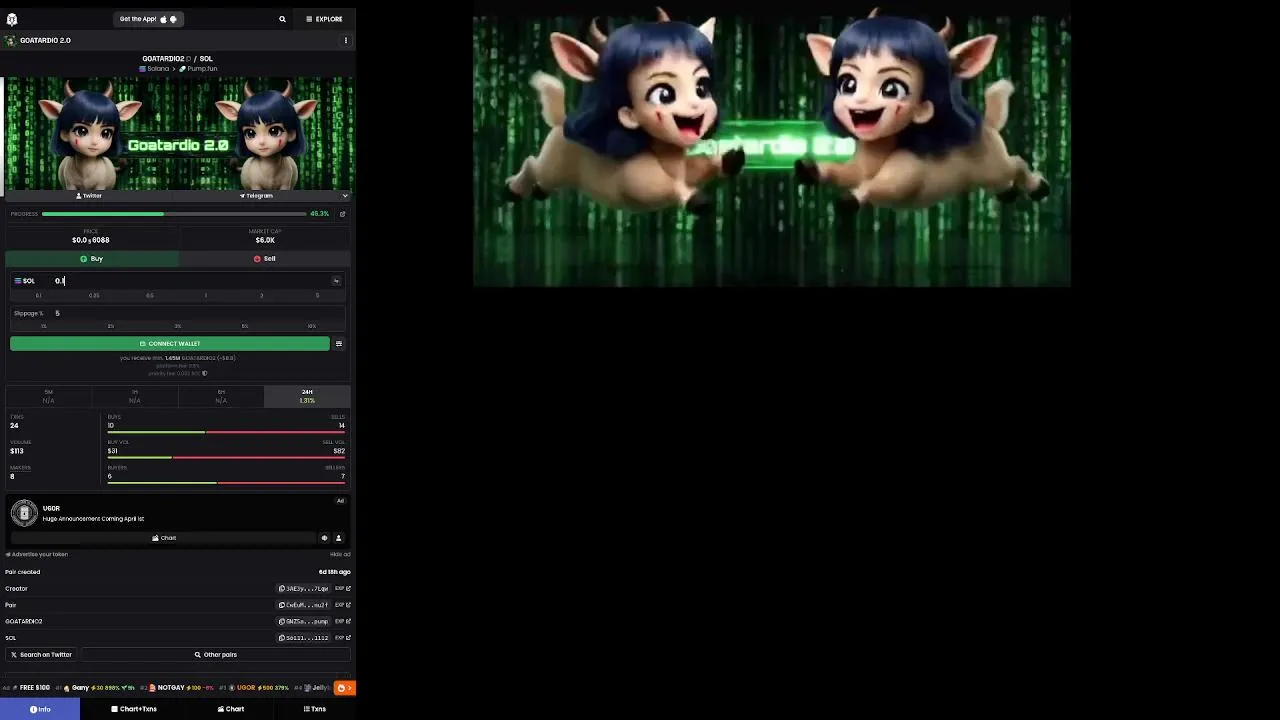Click Other pairs button

tap(216, 655)
